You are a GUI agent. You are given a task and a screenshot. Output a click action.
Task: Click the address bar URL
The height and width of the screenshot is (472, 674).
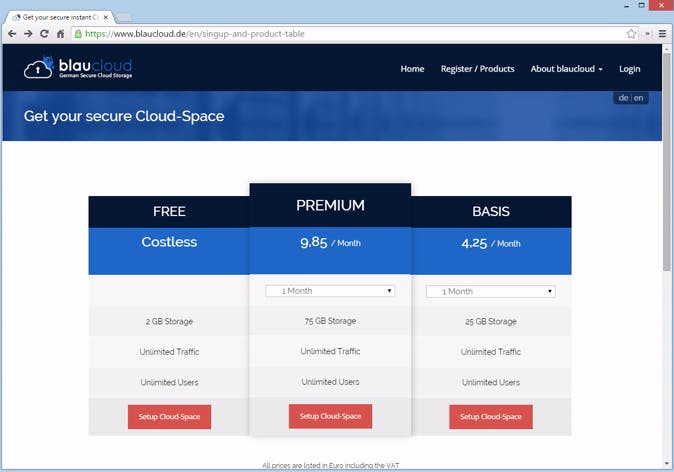click(x=194, y=34)
